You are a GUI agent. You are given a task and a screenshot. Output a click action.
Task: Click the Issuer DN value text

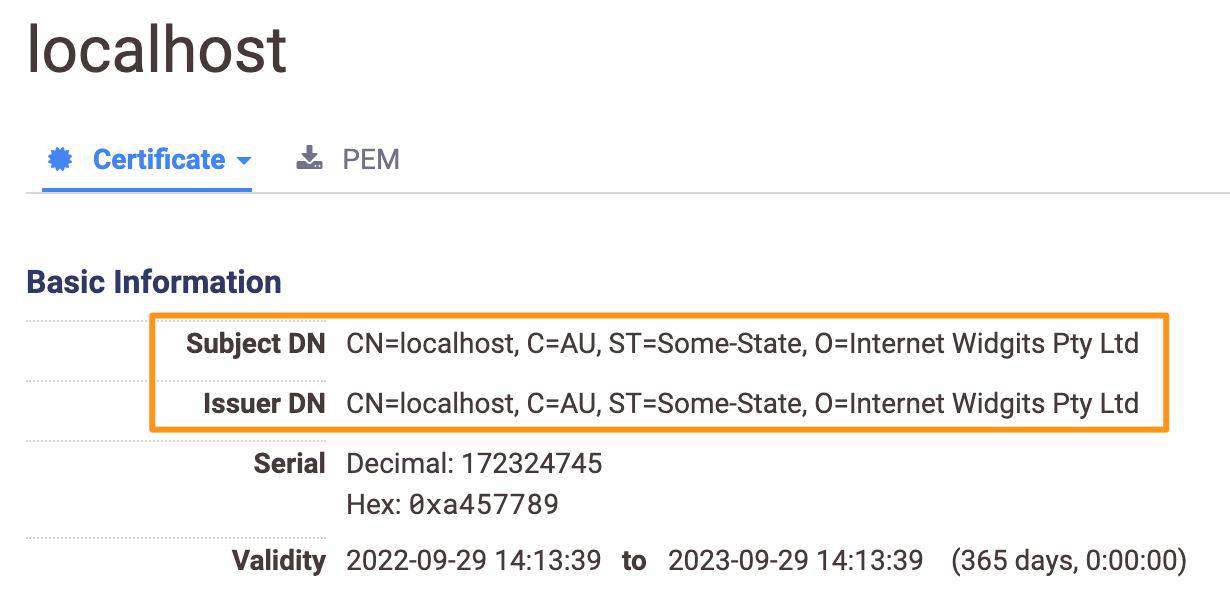(x=742, y=403)
